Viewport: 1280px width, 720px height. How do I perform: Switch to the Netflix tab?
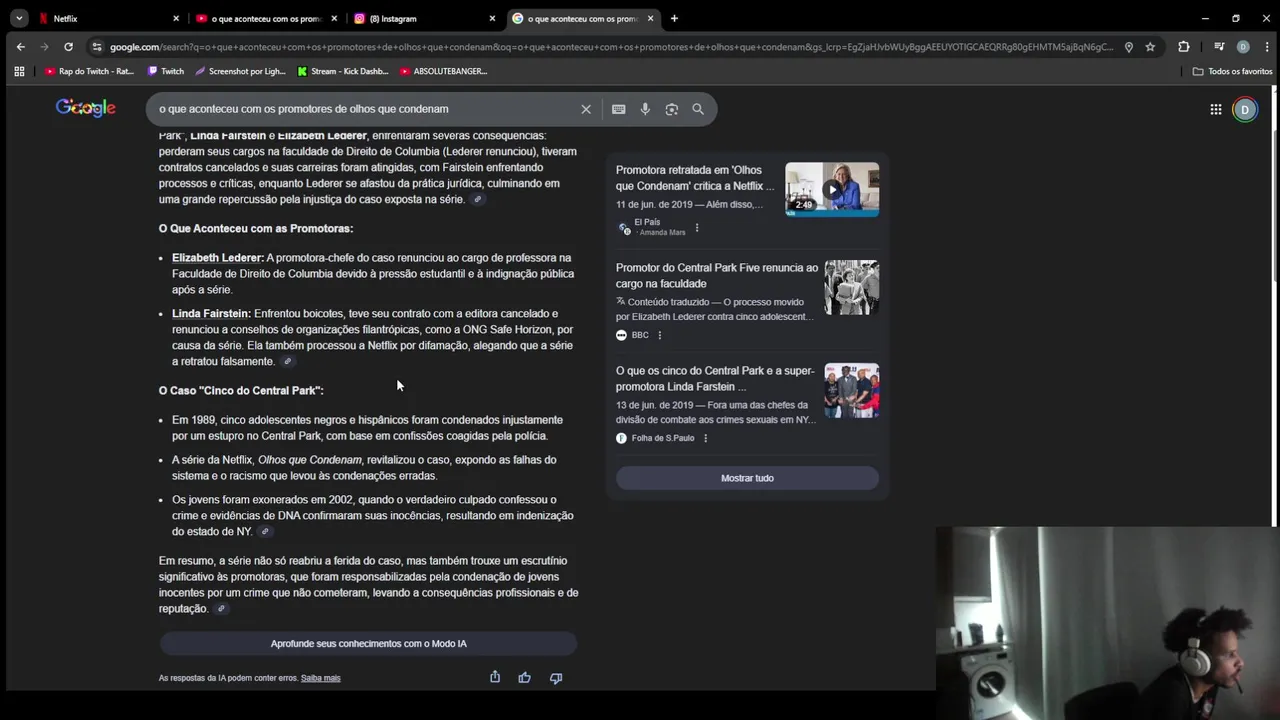pyautogui.click(x=107, y=18)
